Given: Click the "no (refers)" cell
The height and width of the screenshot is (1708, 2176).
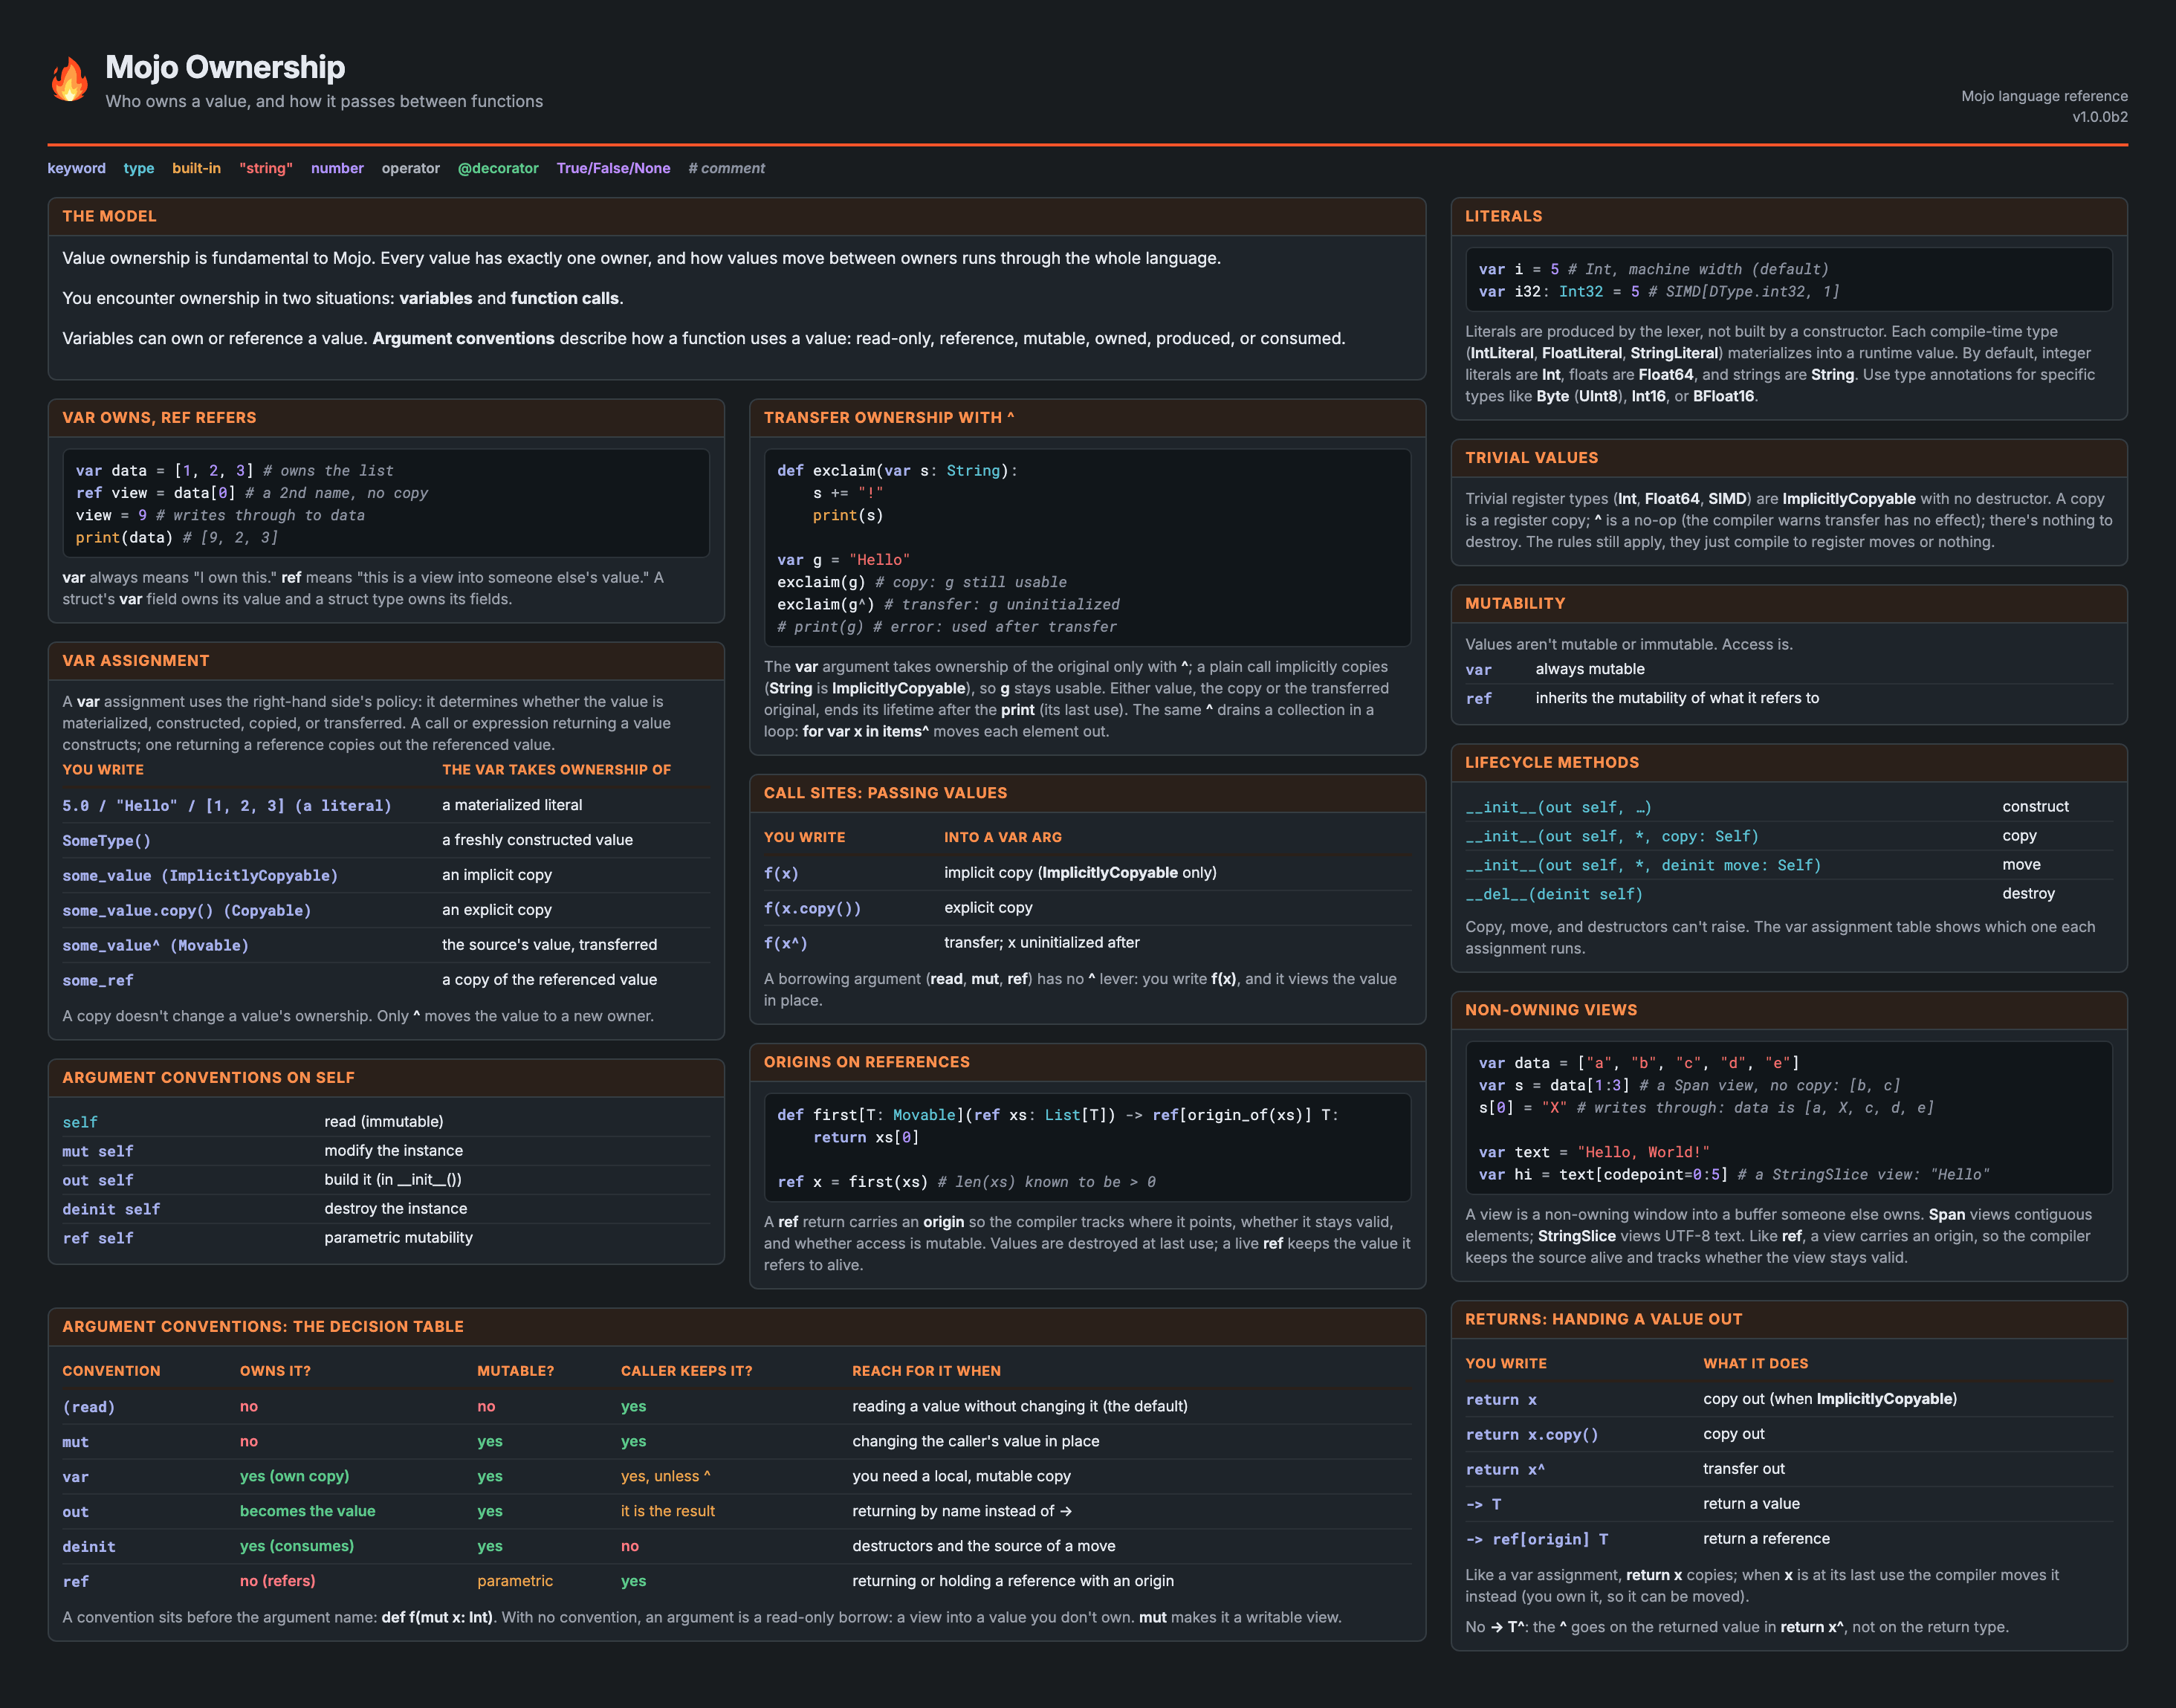Looking at the screenshot, I should (277, 1581).
